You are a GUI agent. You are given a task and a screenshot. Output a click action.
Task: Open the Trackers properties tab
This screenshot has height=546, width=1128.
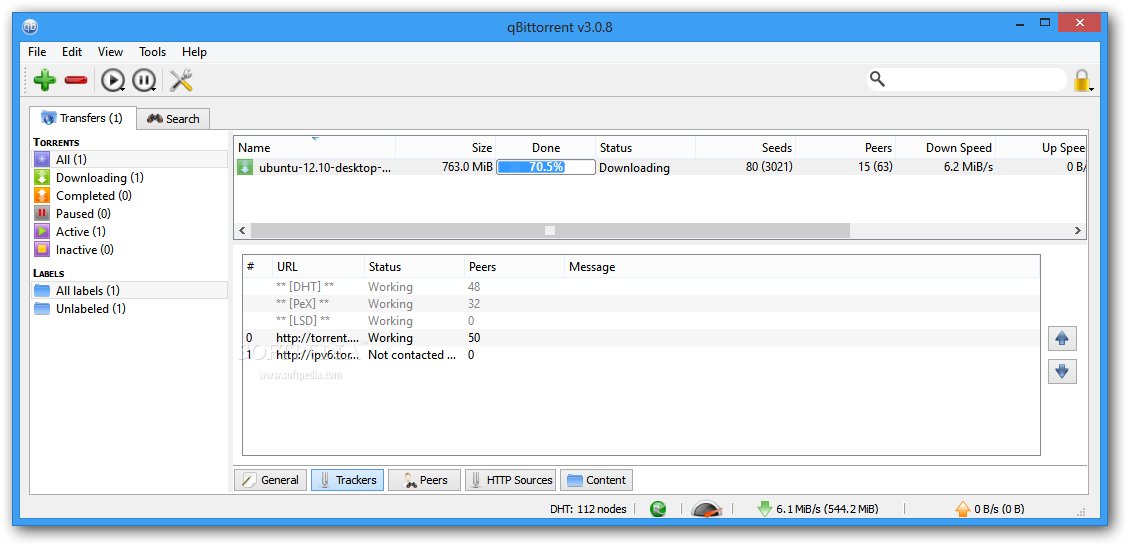tap(347, 480)
